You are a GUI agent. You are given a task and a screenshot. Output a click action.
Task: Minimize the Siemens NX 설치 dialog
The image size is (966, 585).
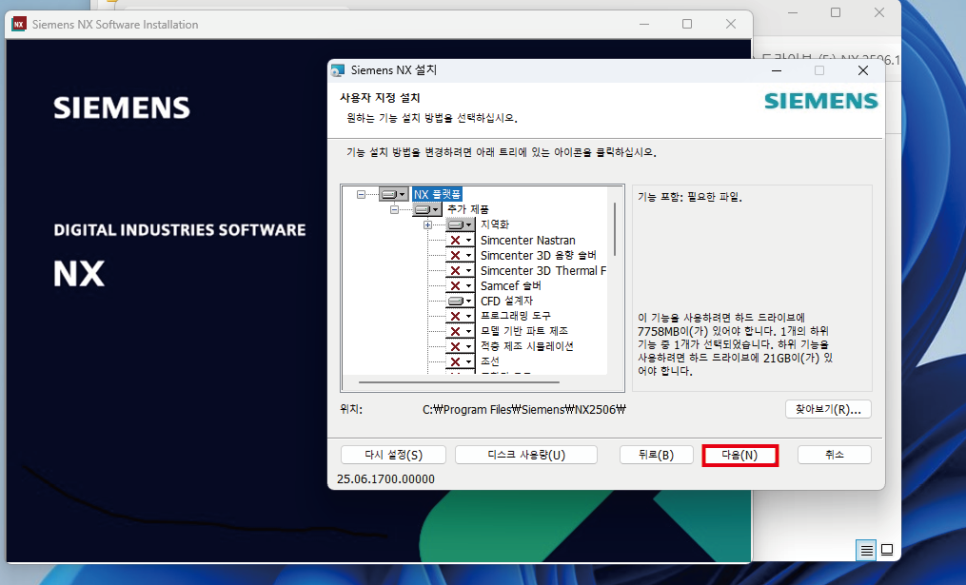pyautogui.click(x=777, y=71)
